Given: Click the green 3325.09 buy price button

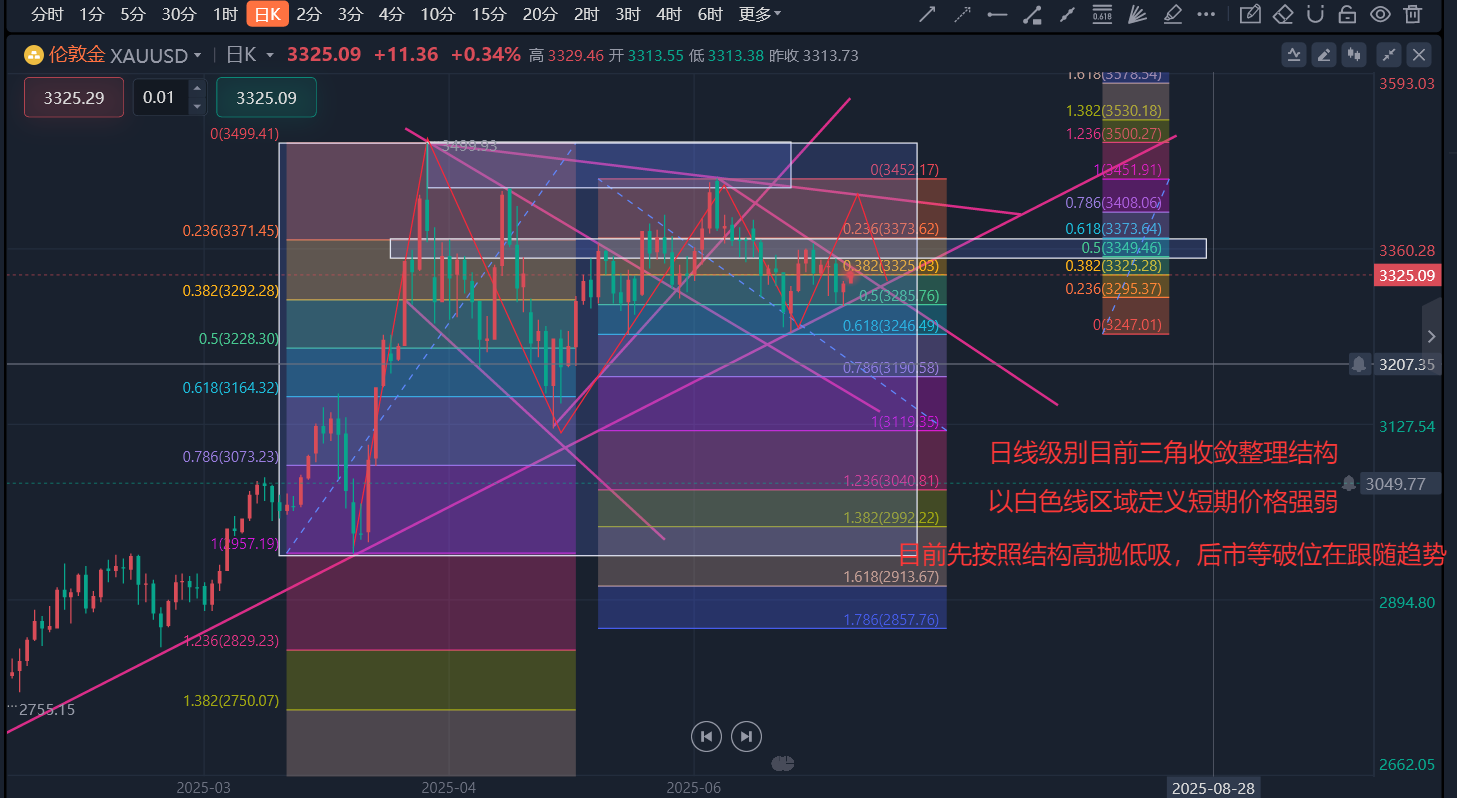Looking at the screenshot, I should 266,97.
